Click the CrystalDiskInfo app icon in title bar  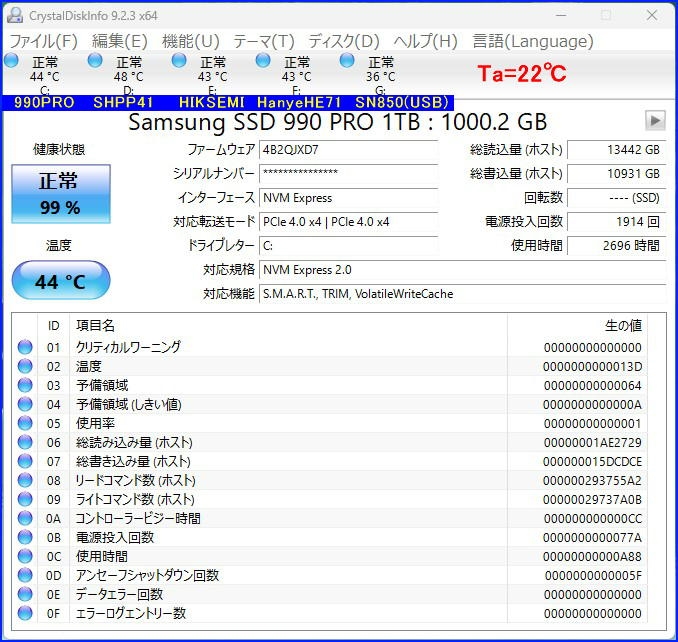(x=15, y=15)
